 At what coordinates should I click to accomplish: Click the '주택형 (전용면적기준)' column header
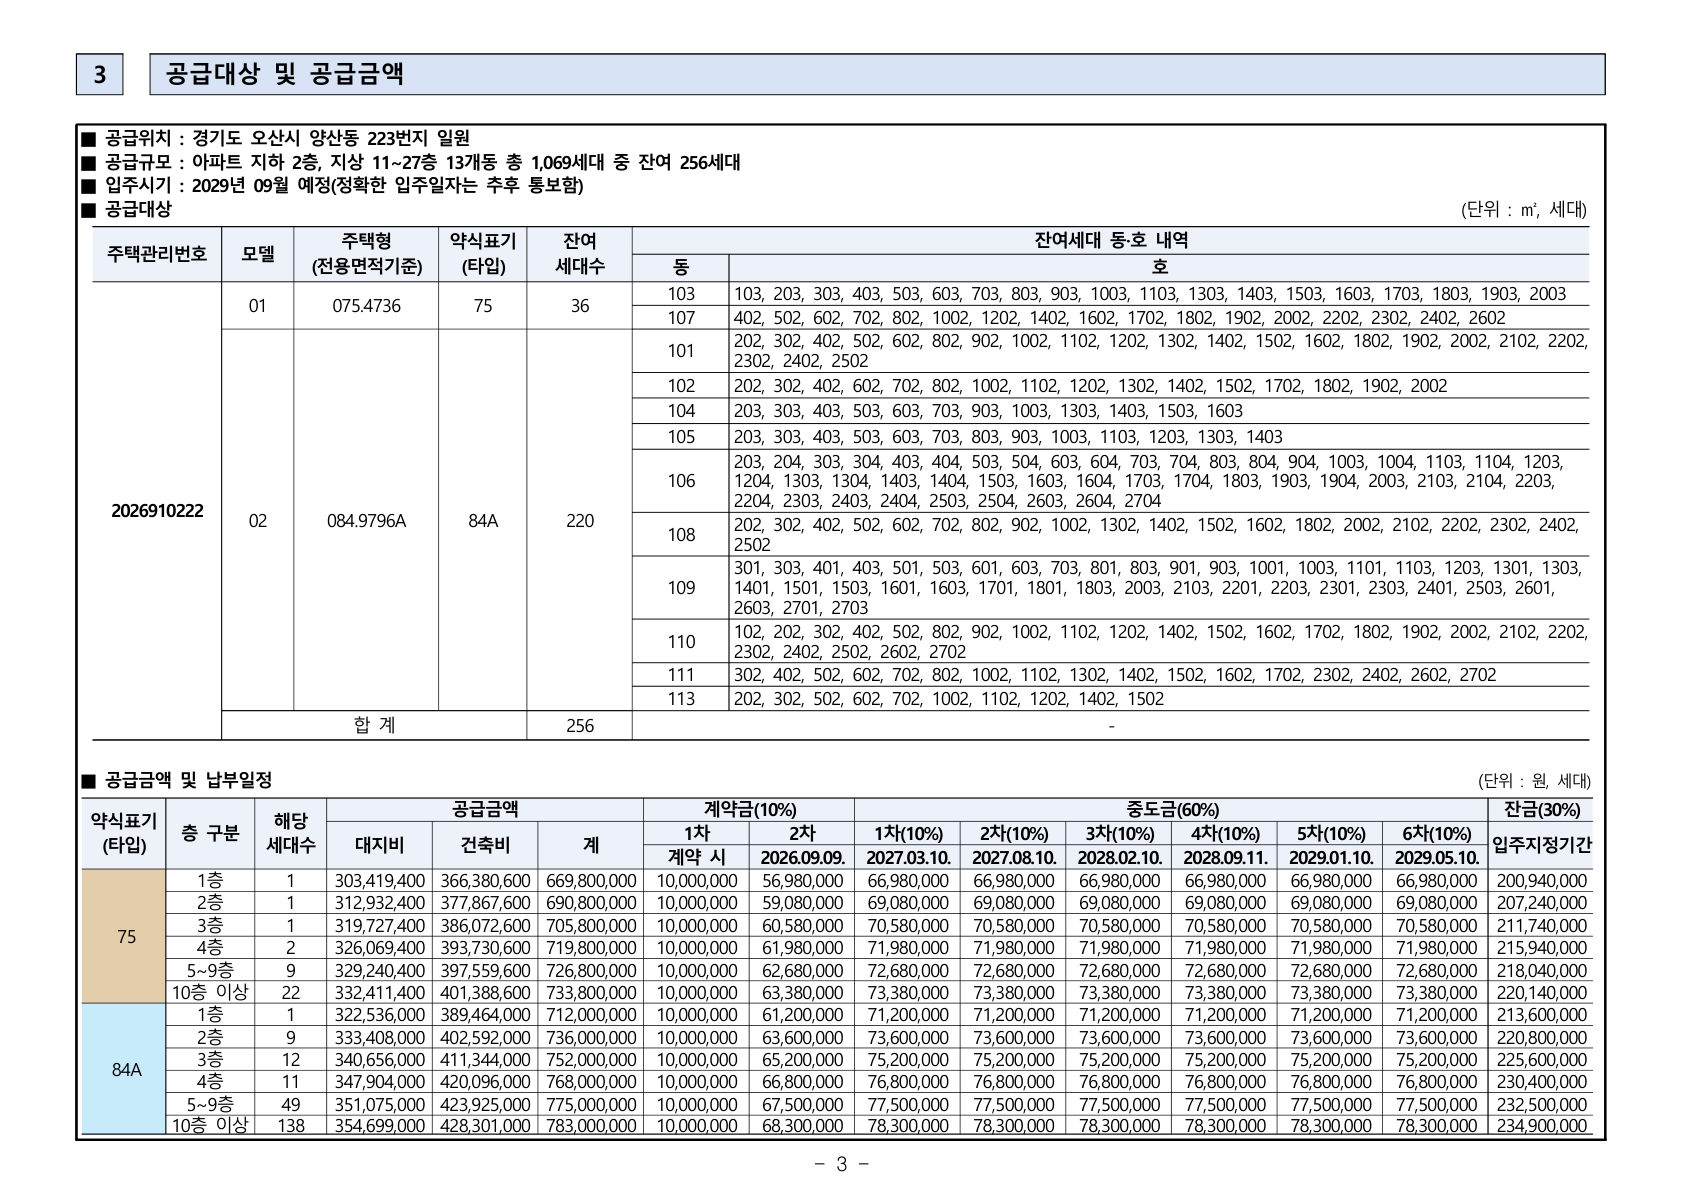click(x=366, y=254)
